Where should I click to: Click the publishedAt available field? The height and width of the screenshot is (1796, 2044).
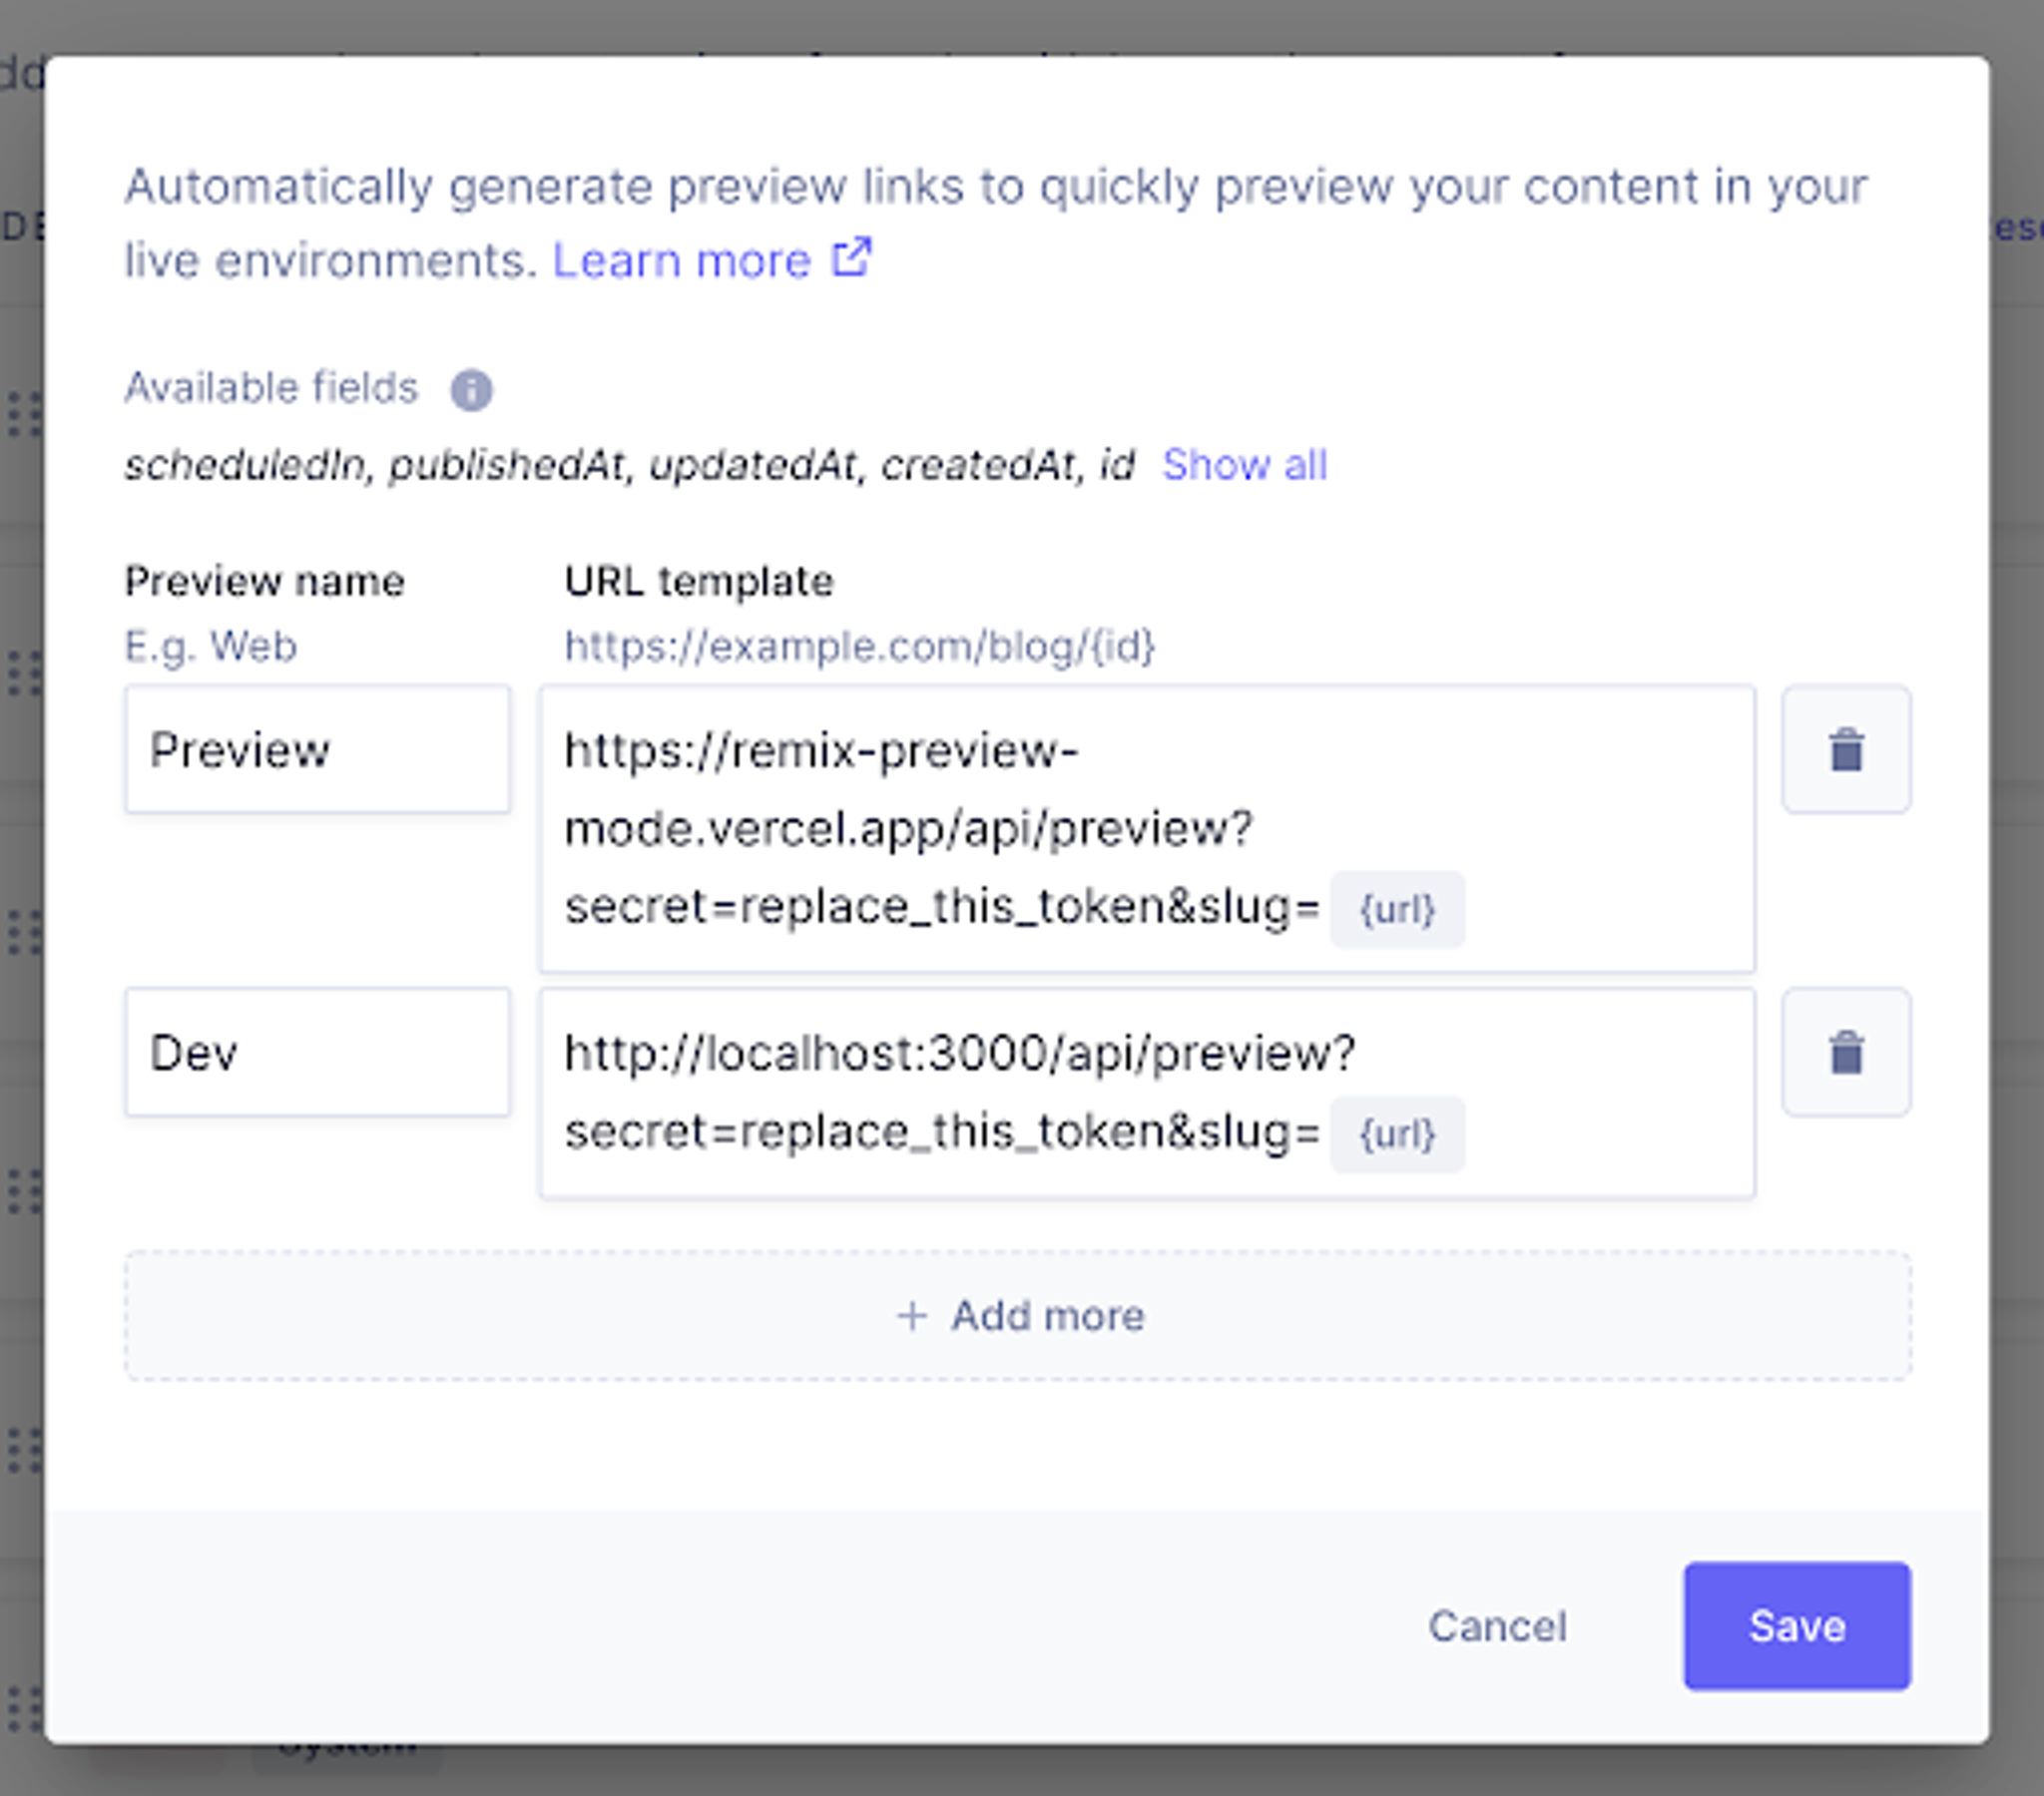(x=507, y=465)
